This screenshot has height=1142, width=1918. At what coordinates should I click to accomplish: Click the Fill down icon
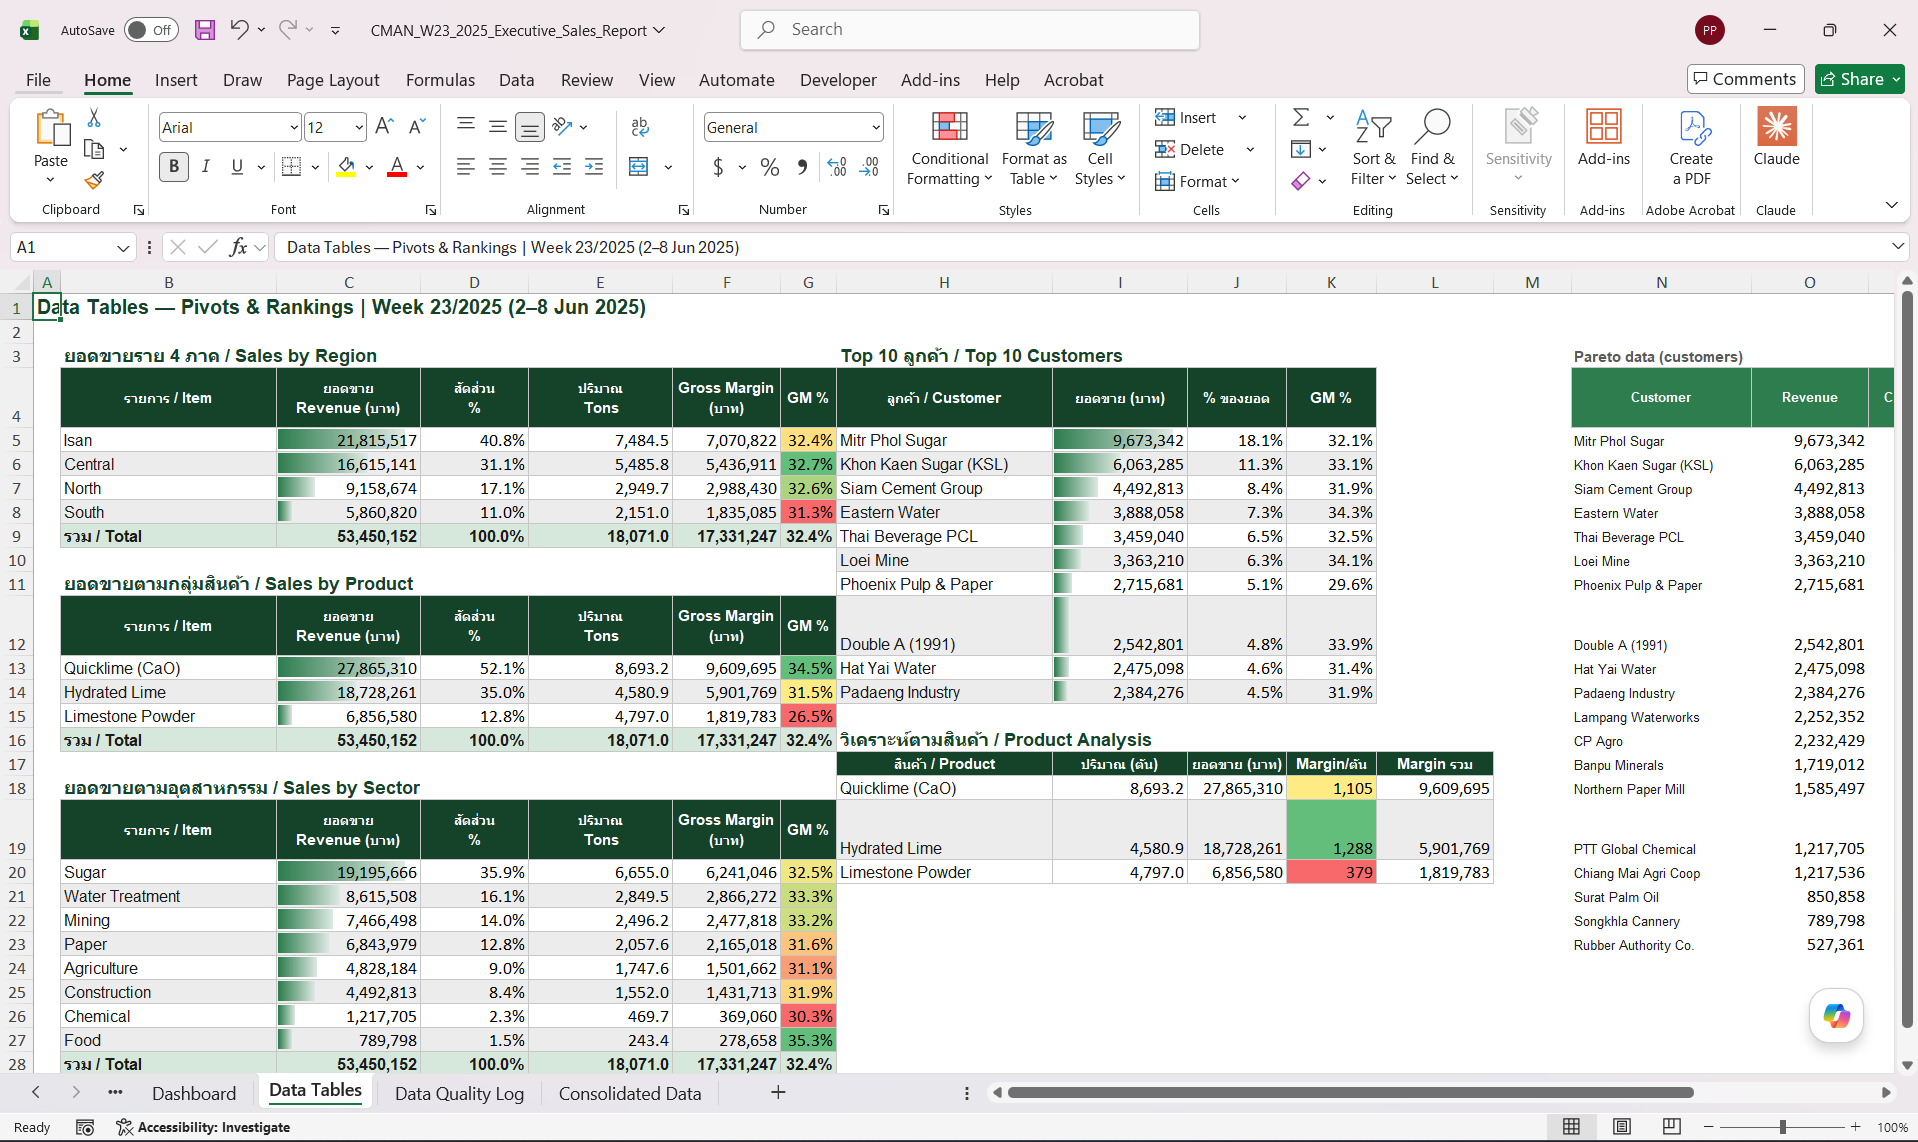[x=1301, y=149]
